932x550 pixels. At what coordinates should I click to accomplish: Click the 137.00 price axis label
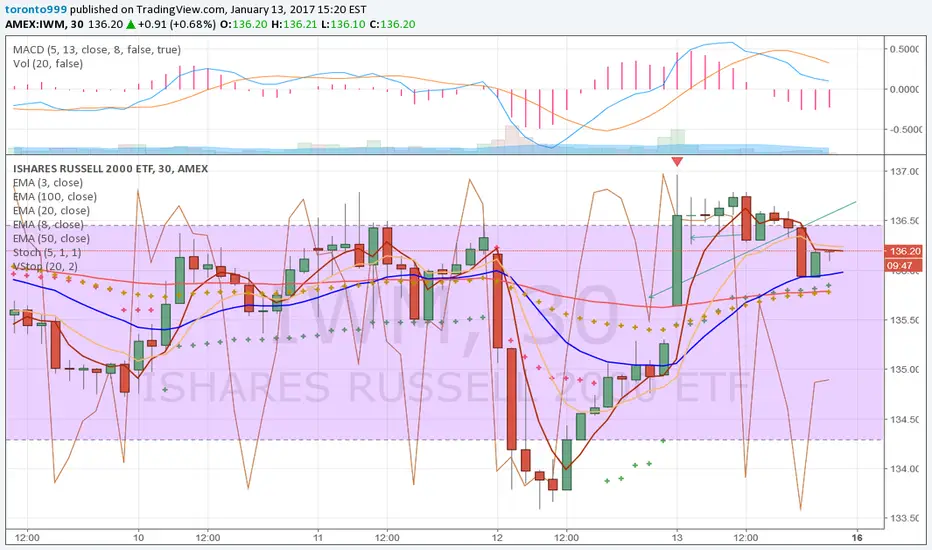coord(904,171)
